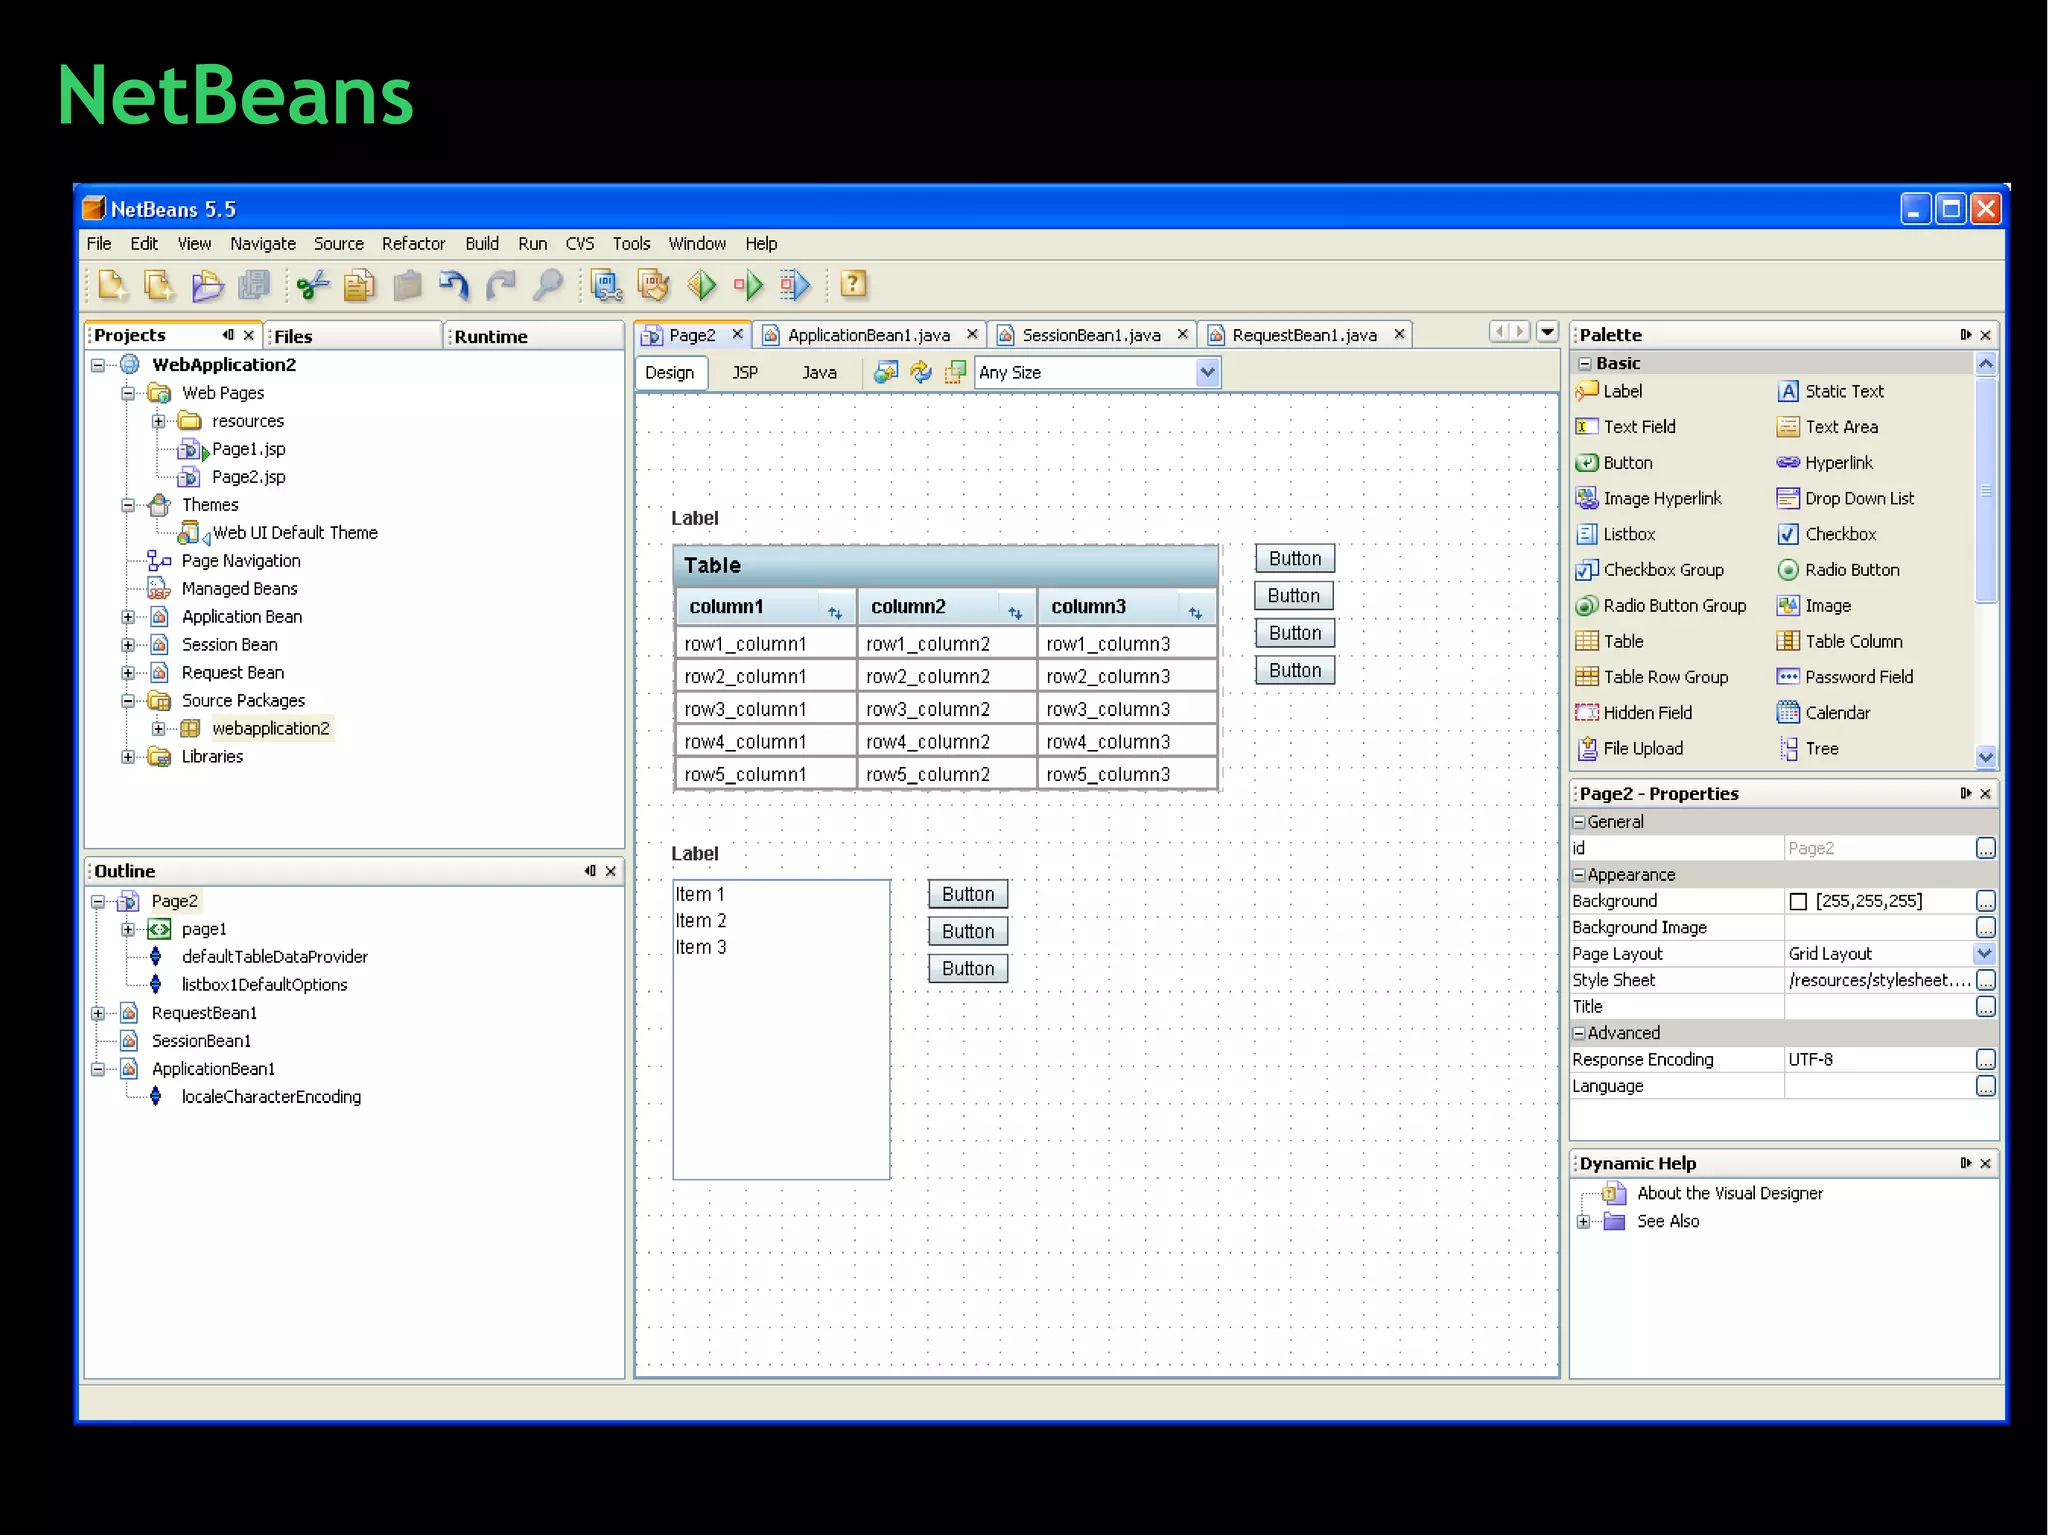Click Refresh icon in designer toolbar
This screenshot has height=1535, width=2048.
tap(921, 373)
